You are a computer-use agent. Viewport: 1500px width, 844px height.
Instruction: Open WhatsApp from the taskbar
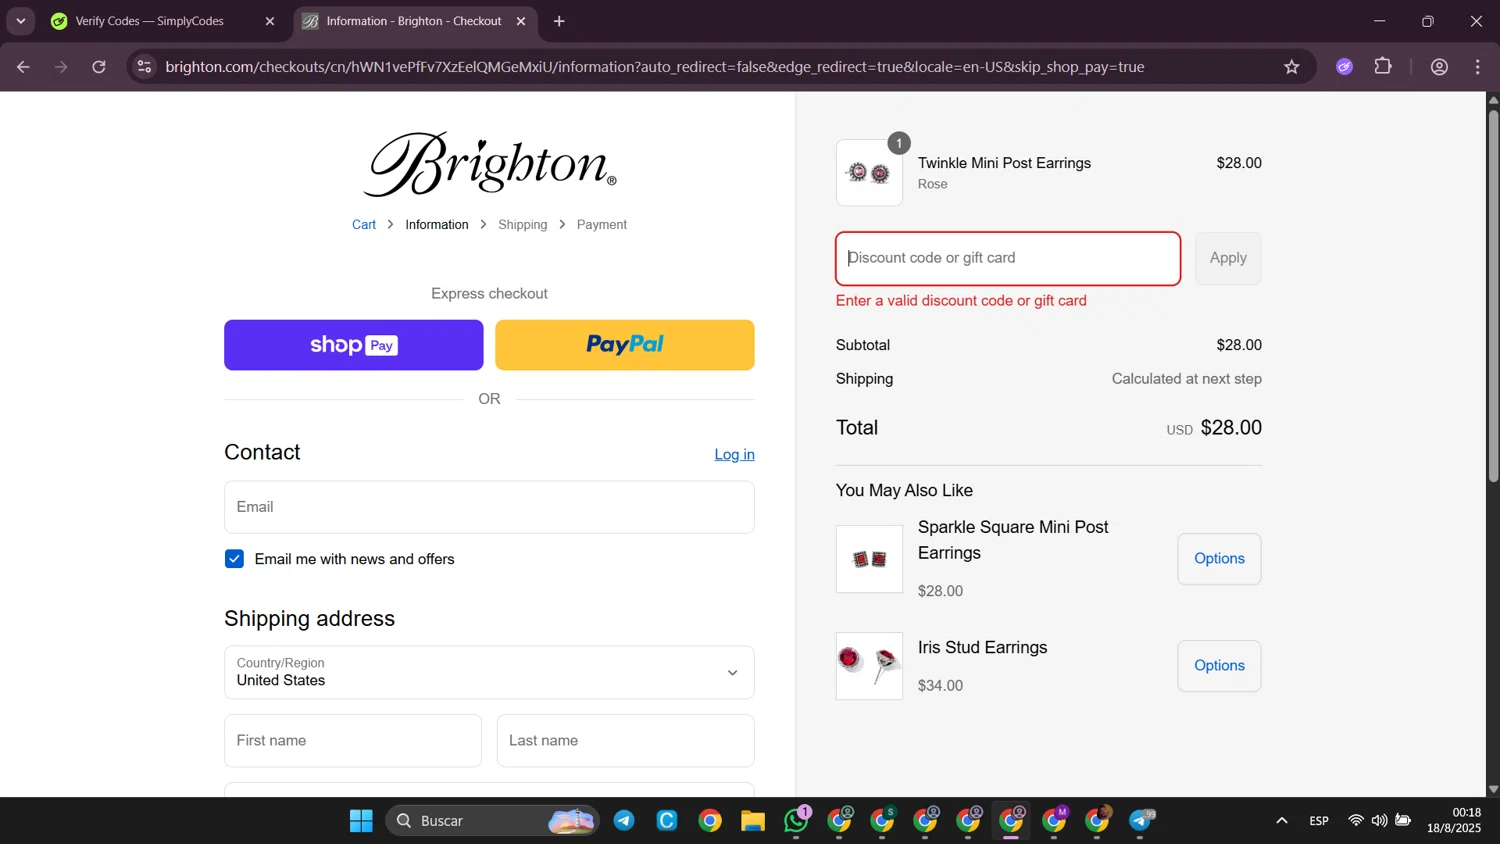point(797,821)
